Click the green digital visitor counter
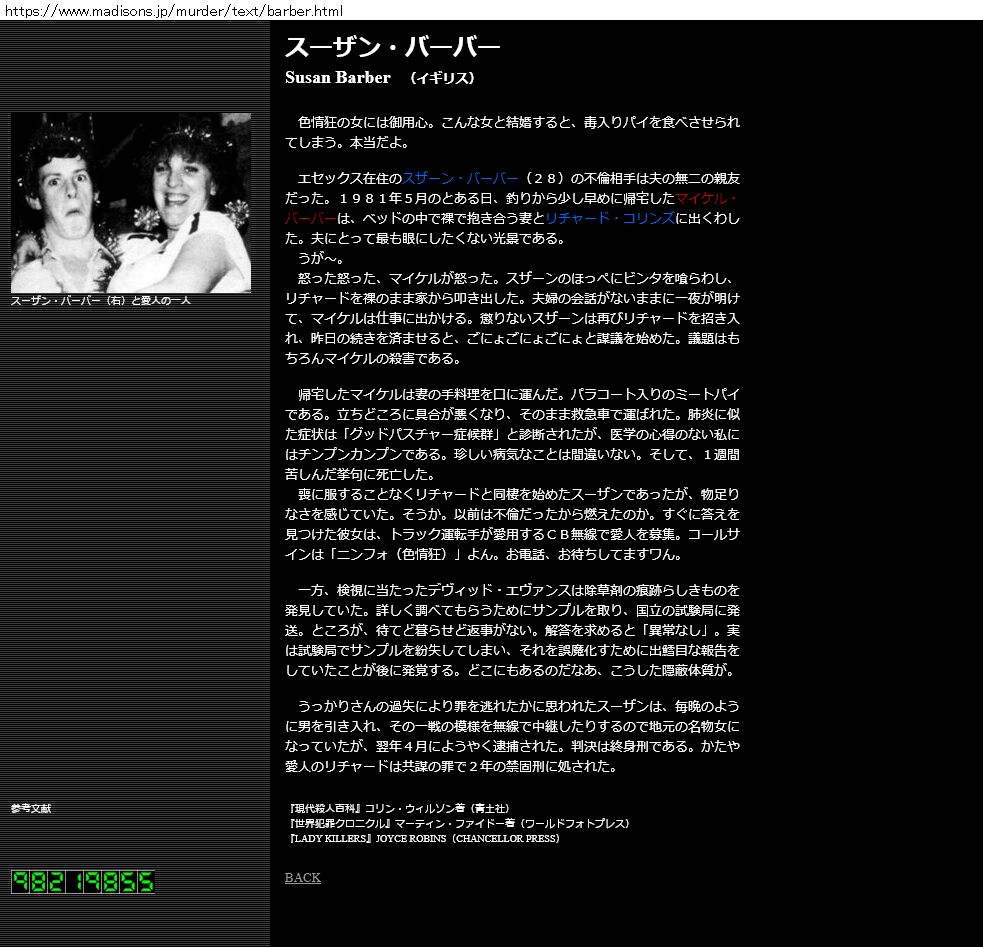Screen dimensions: 983x947 [83, 882]
